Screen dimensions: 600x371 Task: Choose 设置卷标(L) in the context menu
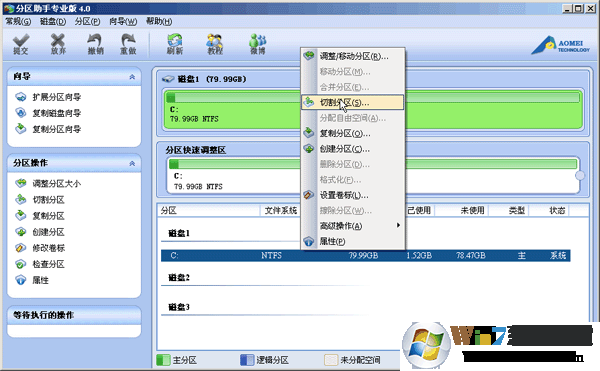pyautogui.click(x=353, y=195)
